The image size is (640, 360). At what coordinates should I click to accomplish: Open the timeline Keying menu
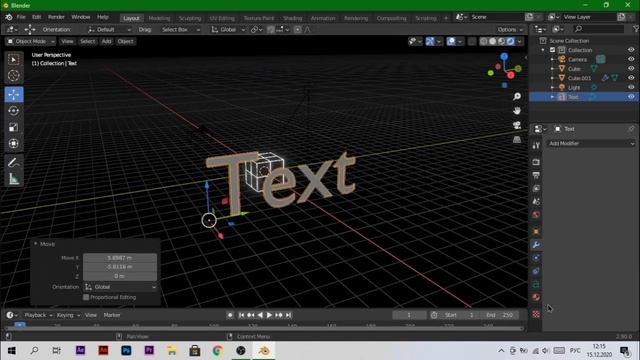(x=68, y=315)
